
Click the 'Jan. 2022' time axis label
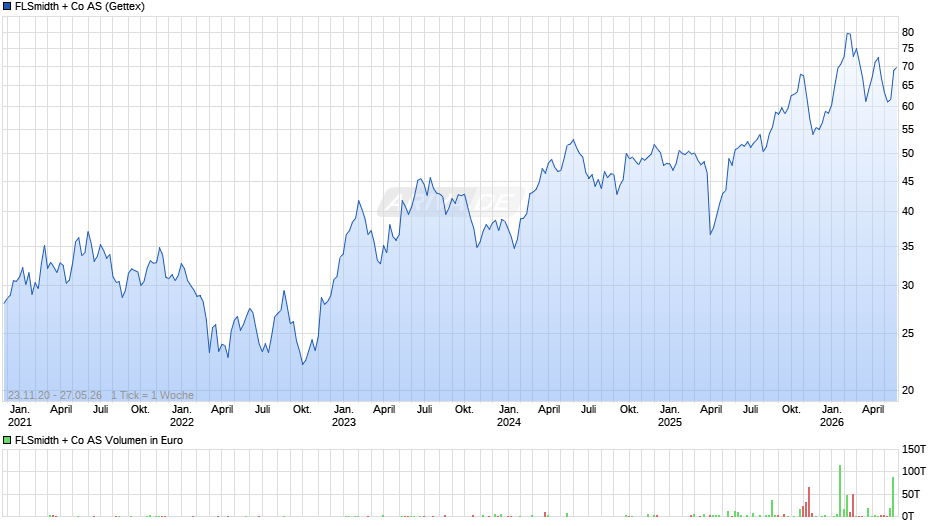[x=182, y=416]
